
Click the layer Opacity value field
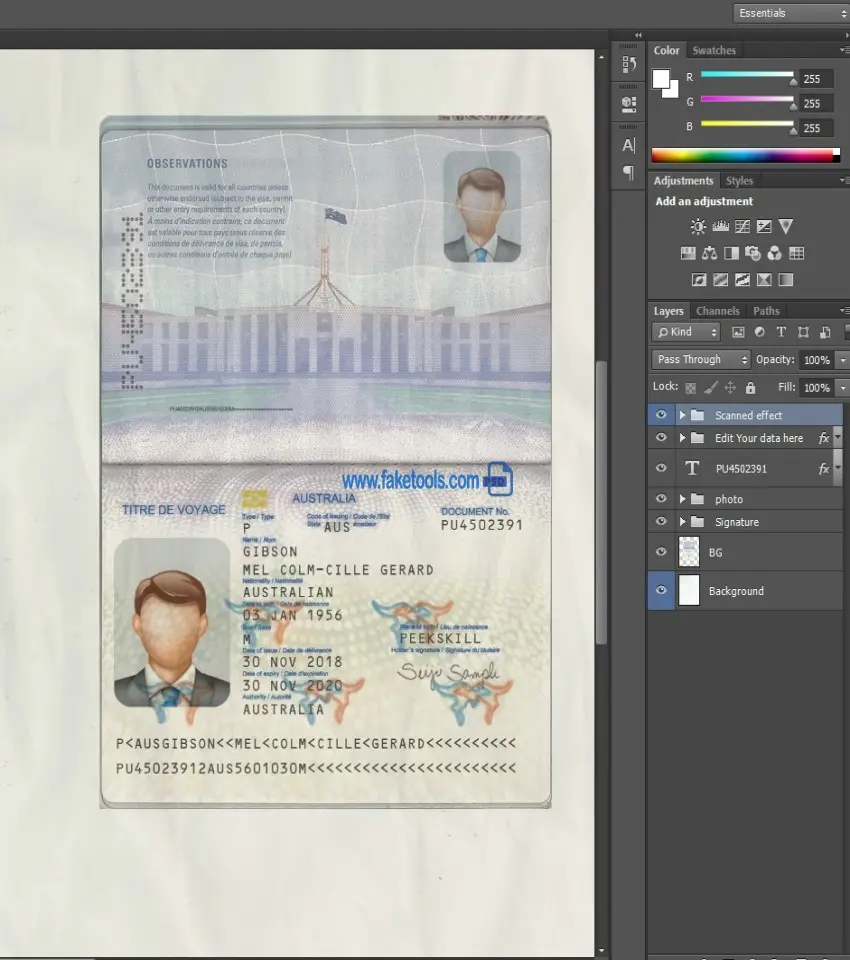[816, 360]
